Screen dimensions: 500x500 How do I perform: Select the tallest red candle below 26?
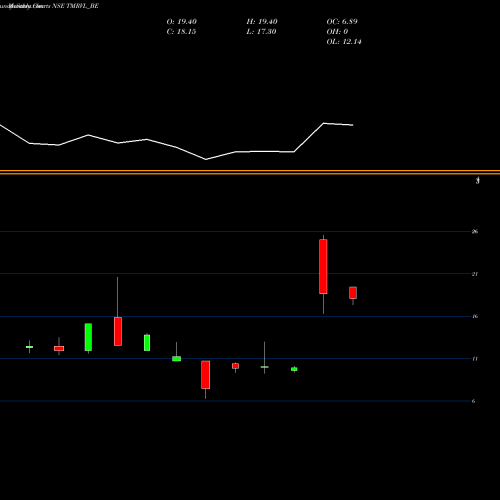[323, 267]
